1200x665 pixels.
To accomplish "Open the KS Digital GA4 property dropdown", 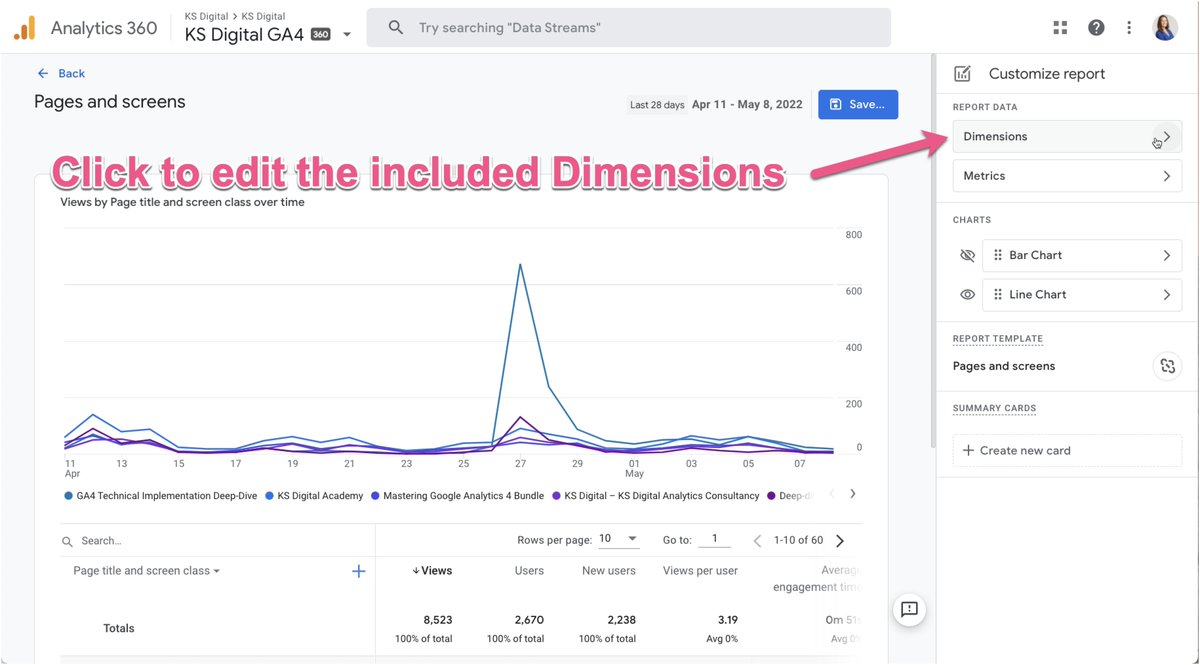I will tap(347, 35).
